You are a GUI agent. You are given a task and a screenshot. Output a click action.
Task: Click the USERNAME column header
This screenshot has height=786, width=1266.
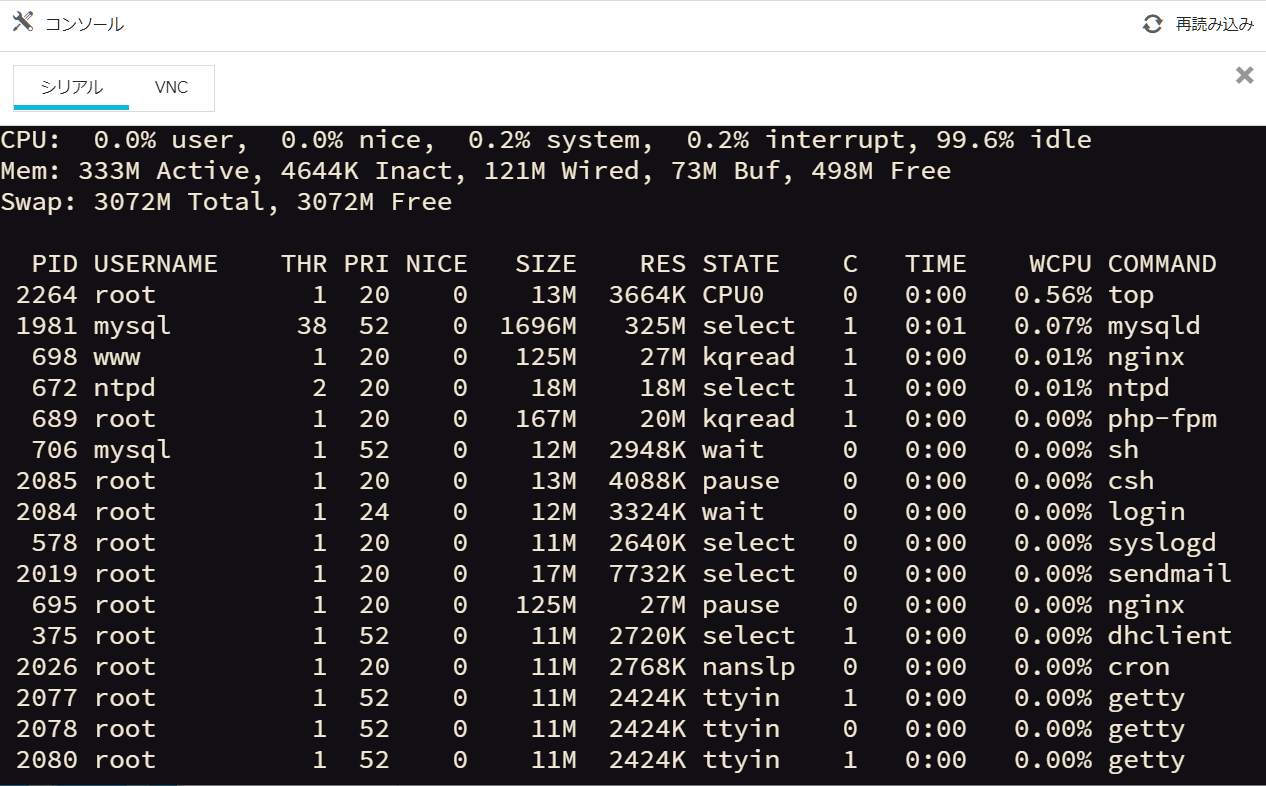(156, 264)
